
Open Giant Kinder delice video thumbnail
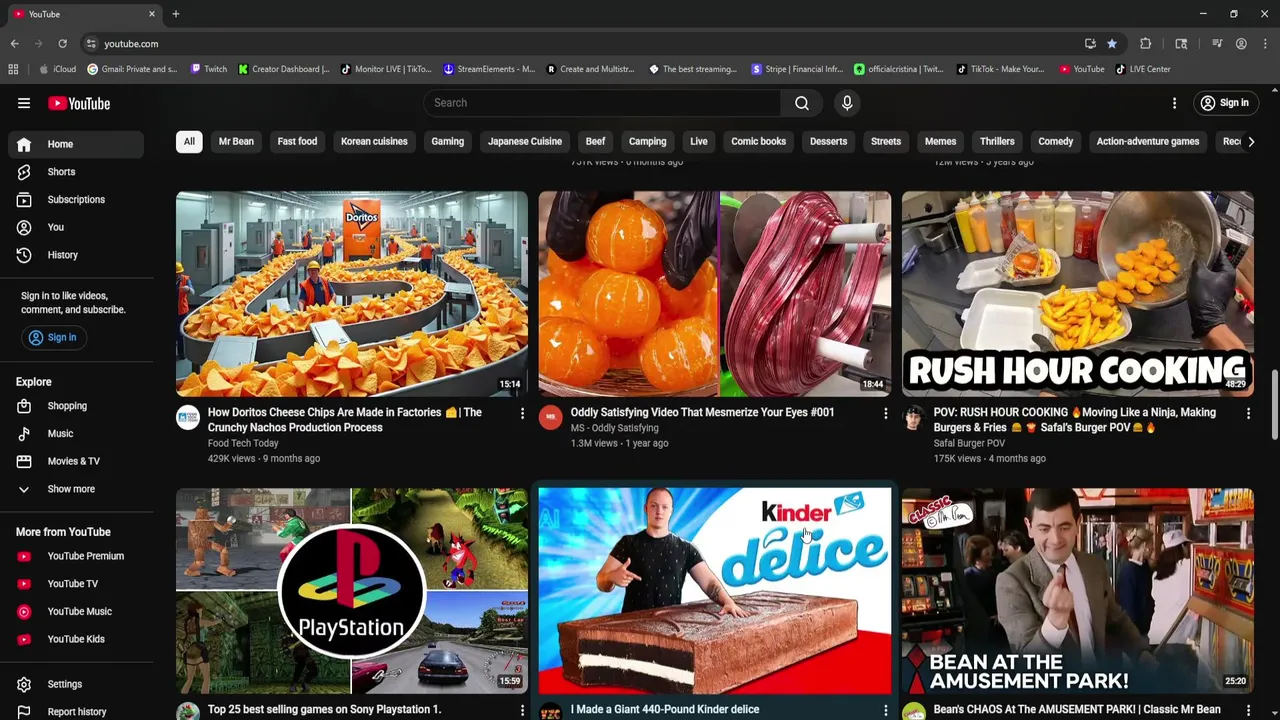pyautogui.click(x=715, y=591)
